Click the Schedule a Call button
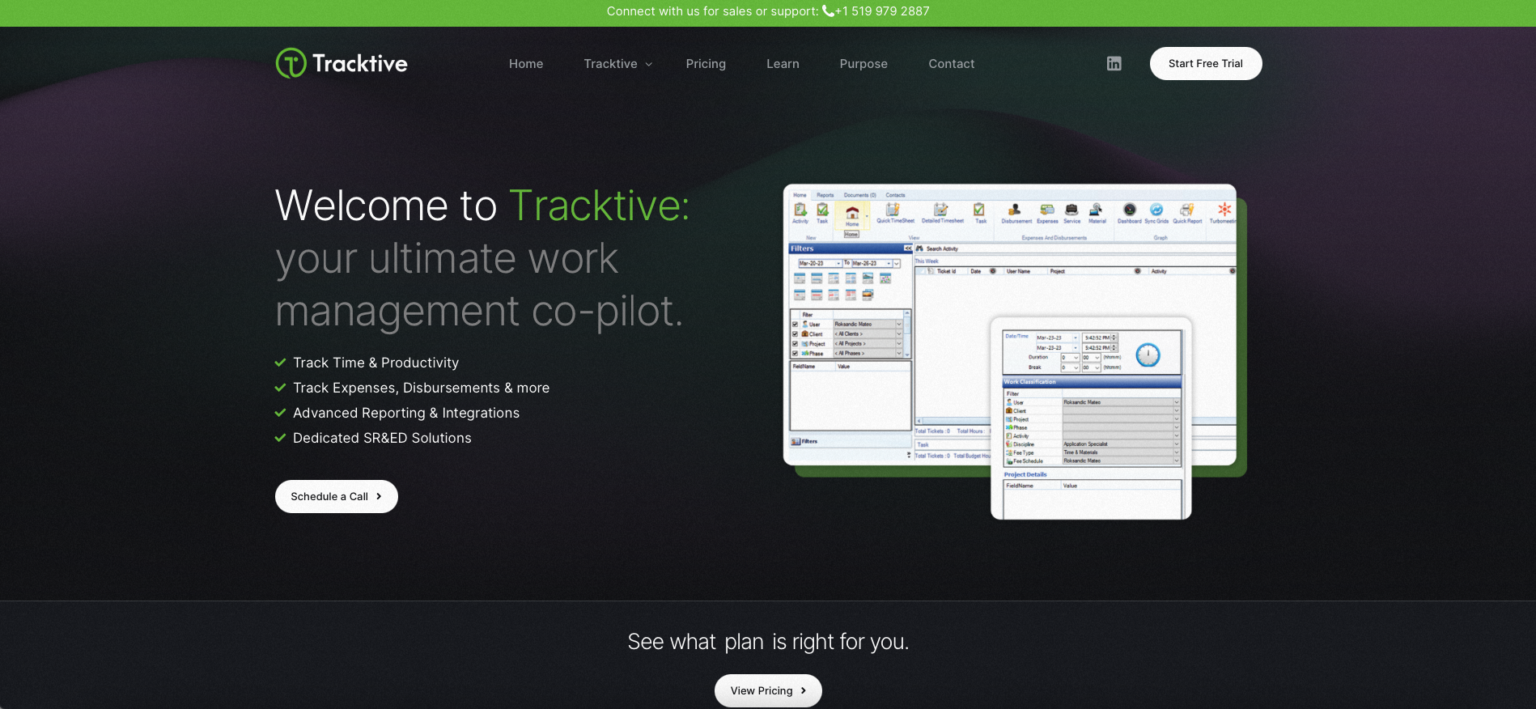1536x709 pixels. point(336,496)
